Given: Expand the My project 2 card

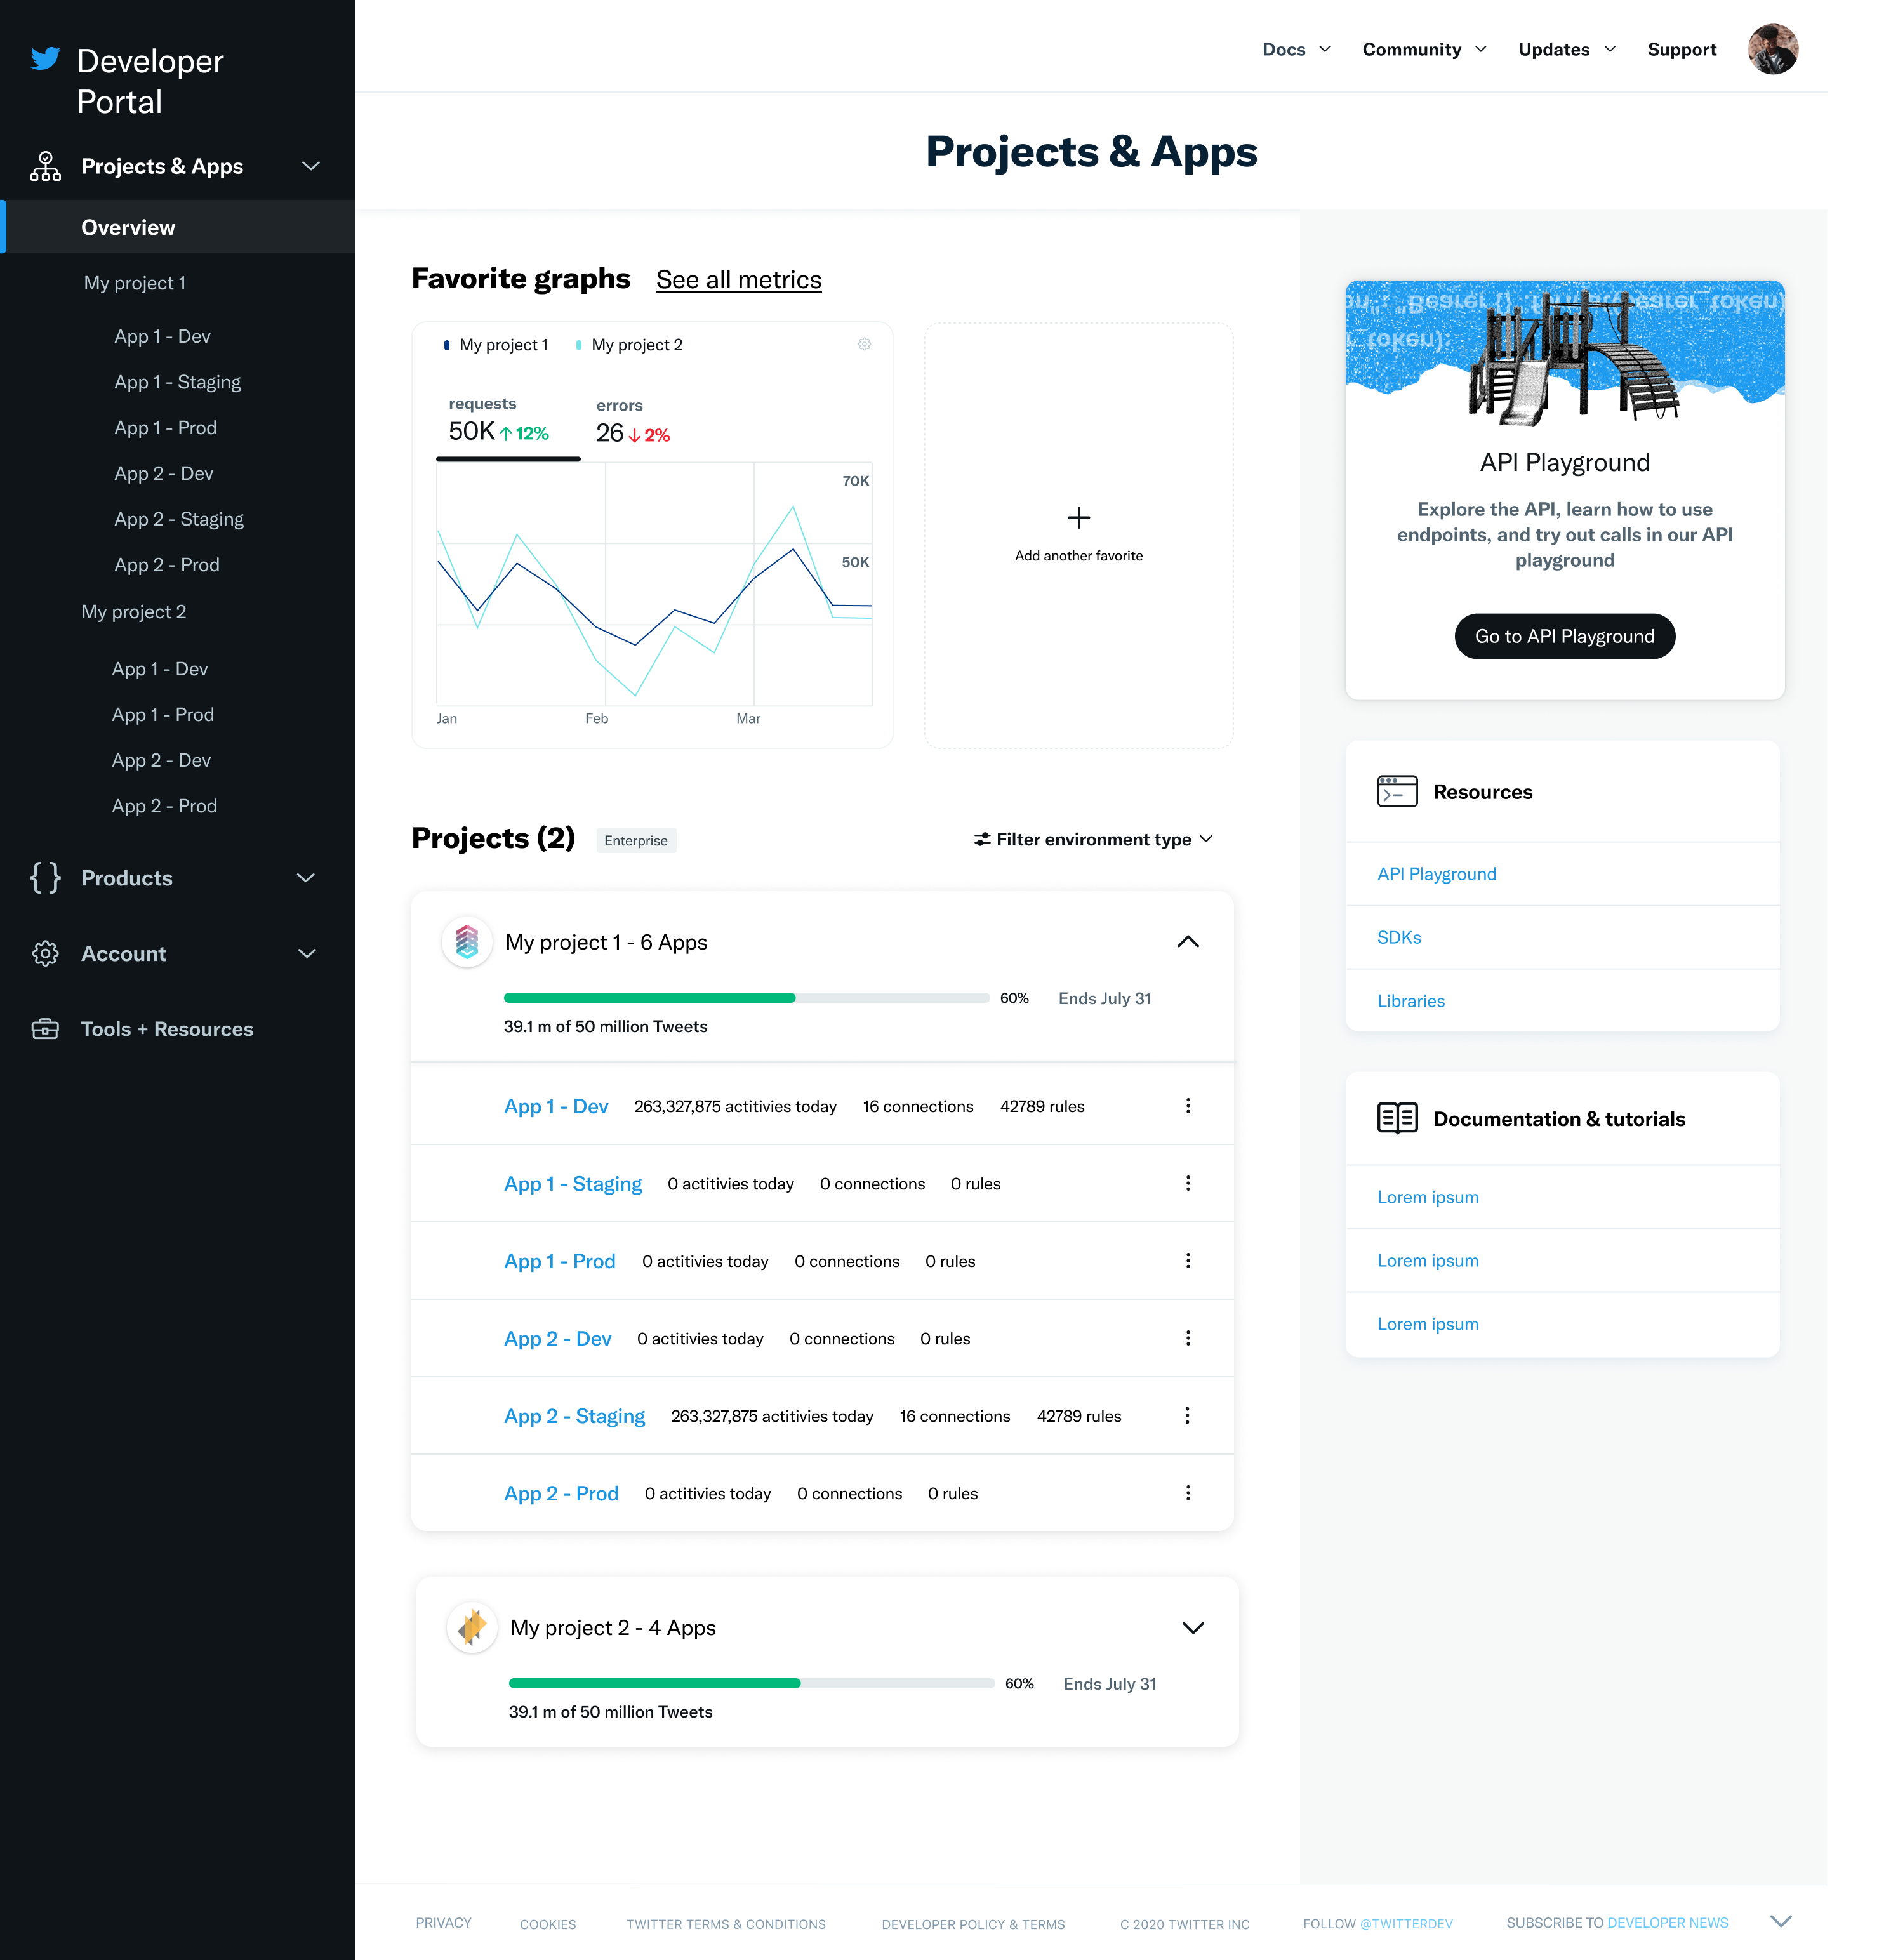Looking at the screenshot, I should tap(1192, 1627).
